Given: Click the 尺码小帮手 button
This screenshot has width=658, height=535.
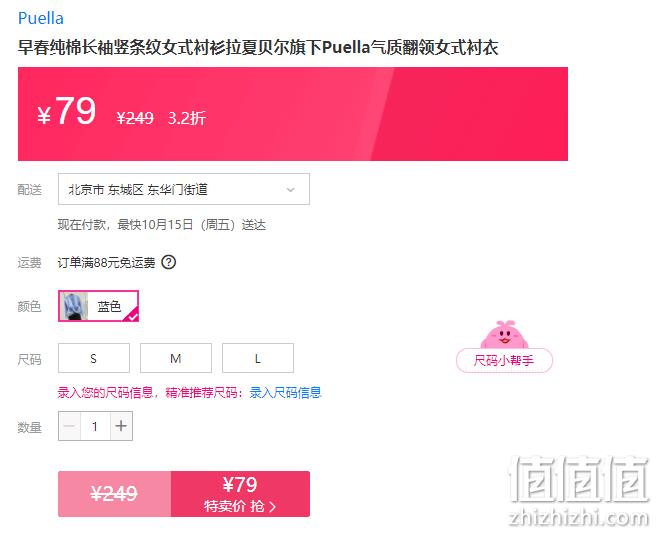Looking at the screenshot, I should 504,360.
